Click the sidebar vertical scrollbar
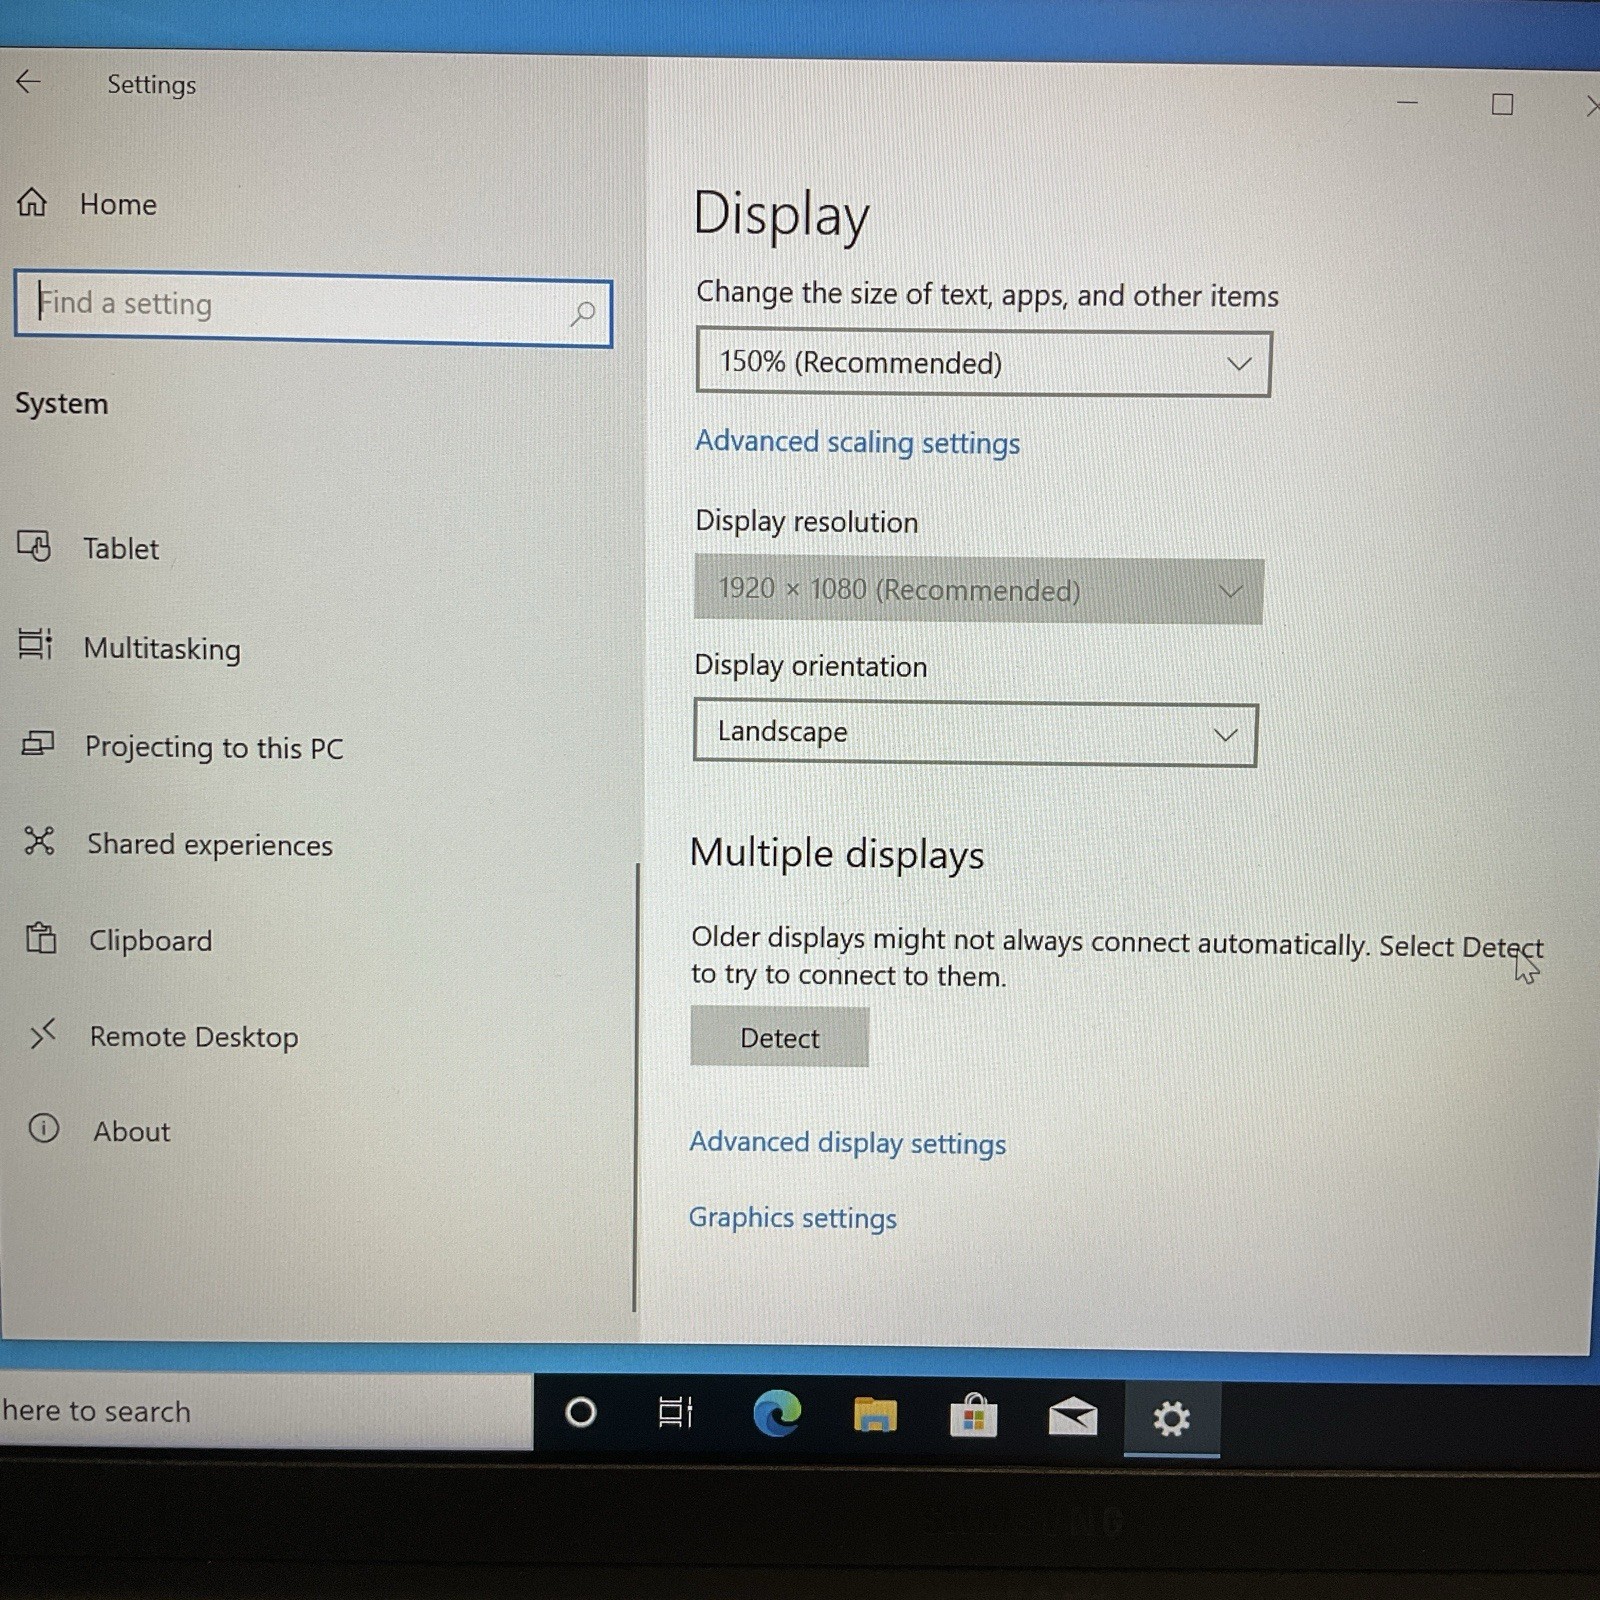This screenshot has height=1600, width=1600. (x=635, y=1087)
